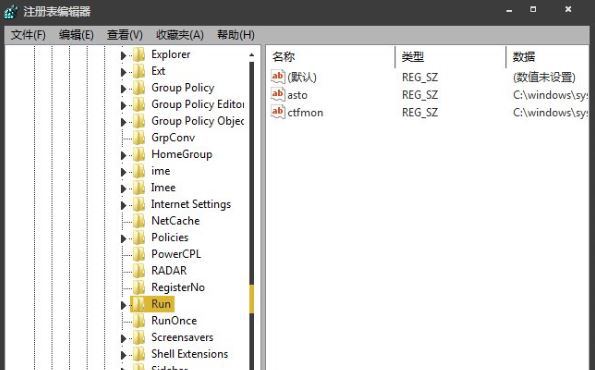Expand the Ext key
595x370 pixels.
pyautogui.click(x=123, y=72)
